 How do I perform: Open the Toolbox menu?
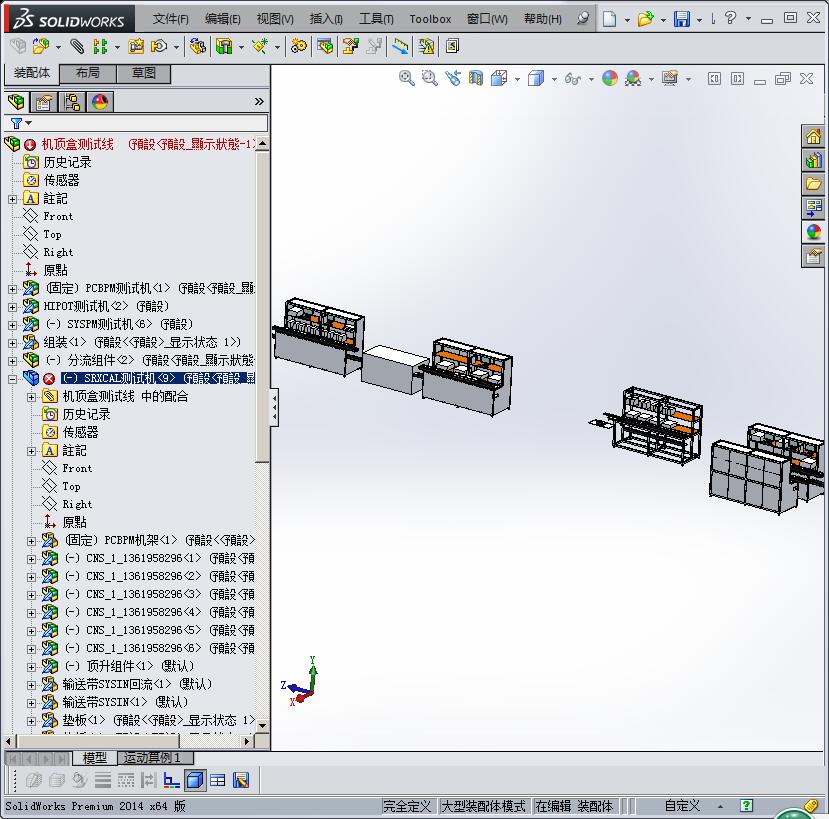(x=430, y=19)
